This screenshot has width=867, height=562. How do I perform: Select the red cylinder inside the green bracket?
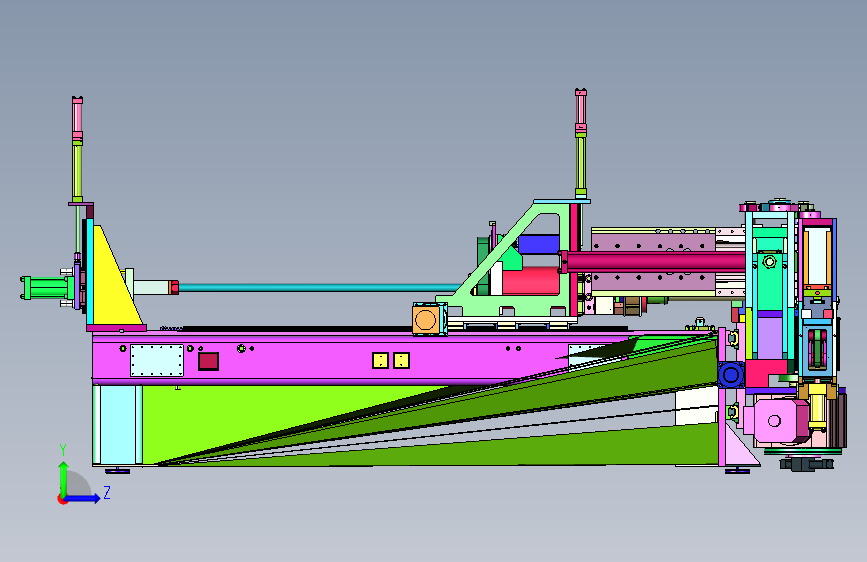coord(530,281)
